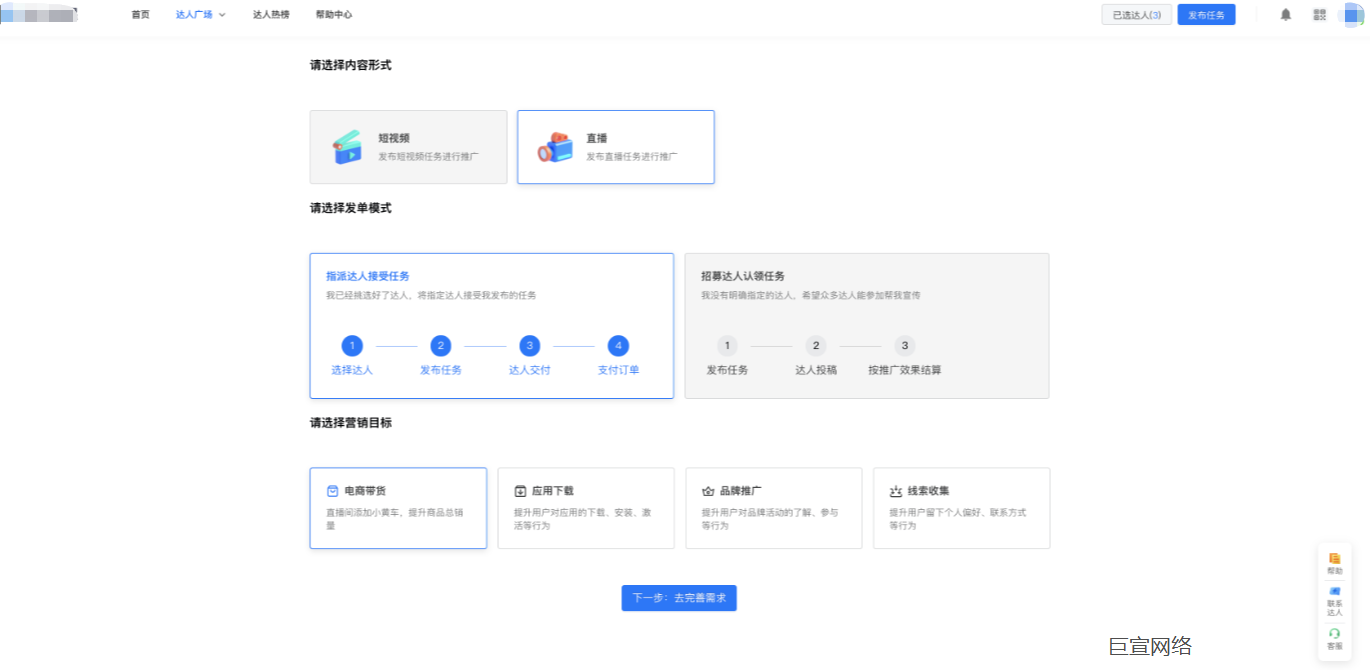Open 帮助 from the right floating sidebar

point(1335,563)
